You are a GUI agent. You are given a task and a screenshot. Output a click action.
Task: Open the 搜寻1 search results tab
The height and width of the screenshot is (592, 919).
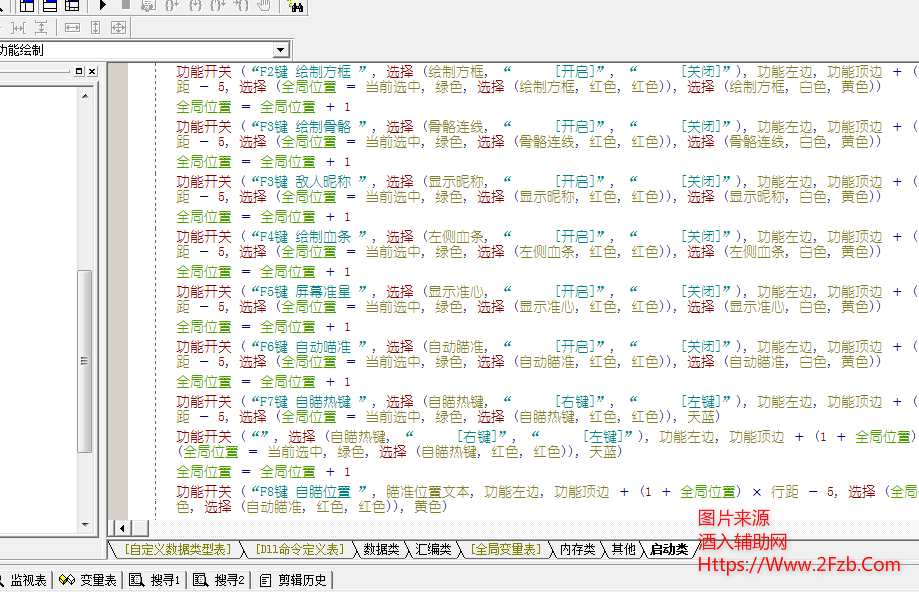pyautogui.click(x=156, y=580)
